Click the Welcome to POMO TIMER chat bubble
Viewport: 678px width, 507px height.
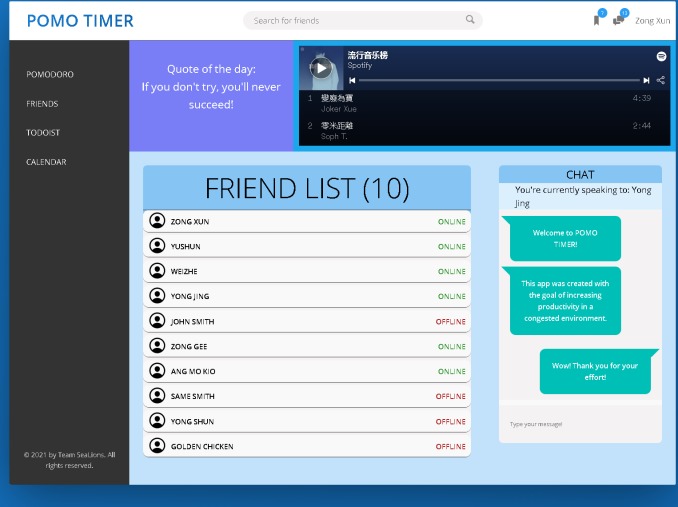(x=565, y=239)
